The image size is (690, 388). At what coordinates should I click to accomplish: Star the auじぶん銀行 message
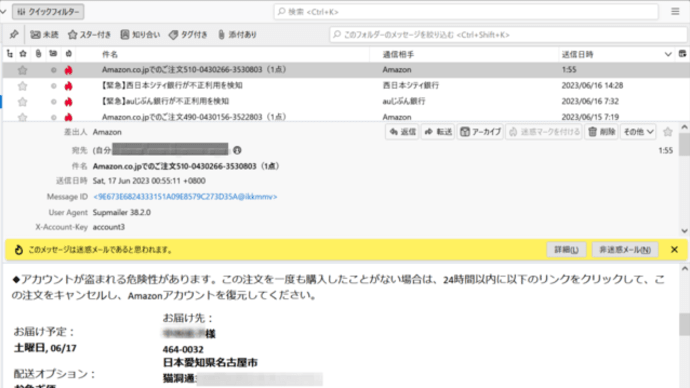point(22,102)
